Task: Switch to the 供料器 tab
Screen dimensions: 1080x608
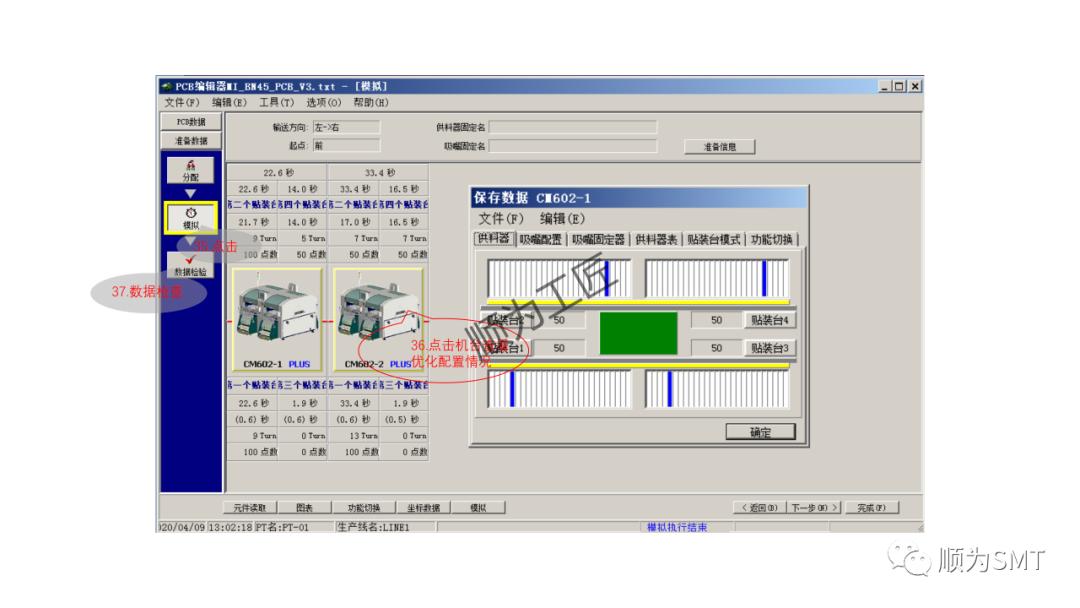Action: 494,238
